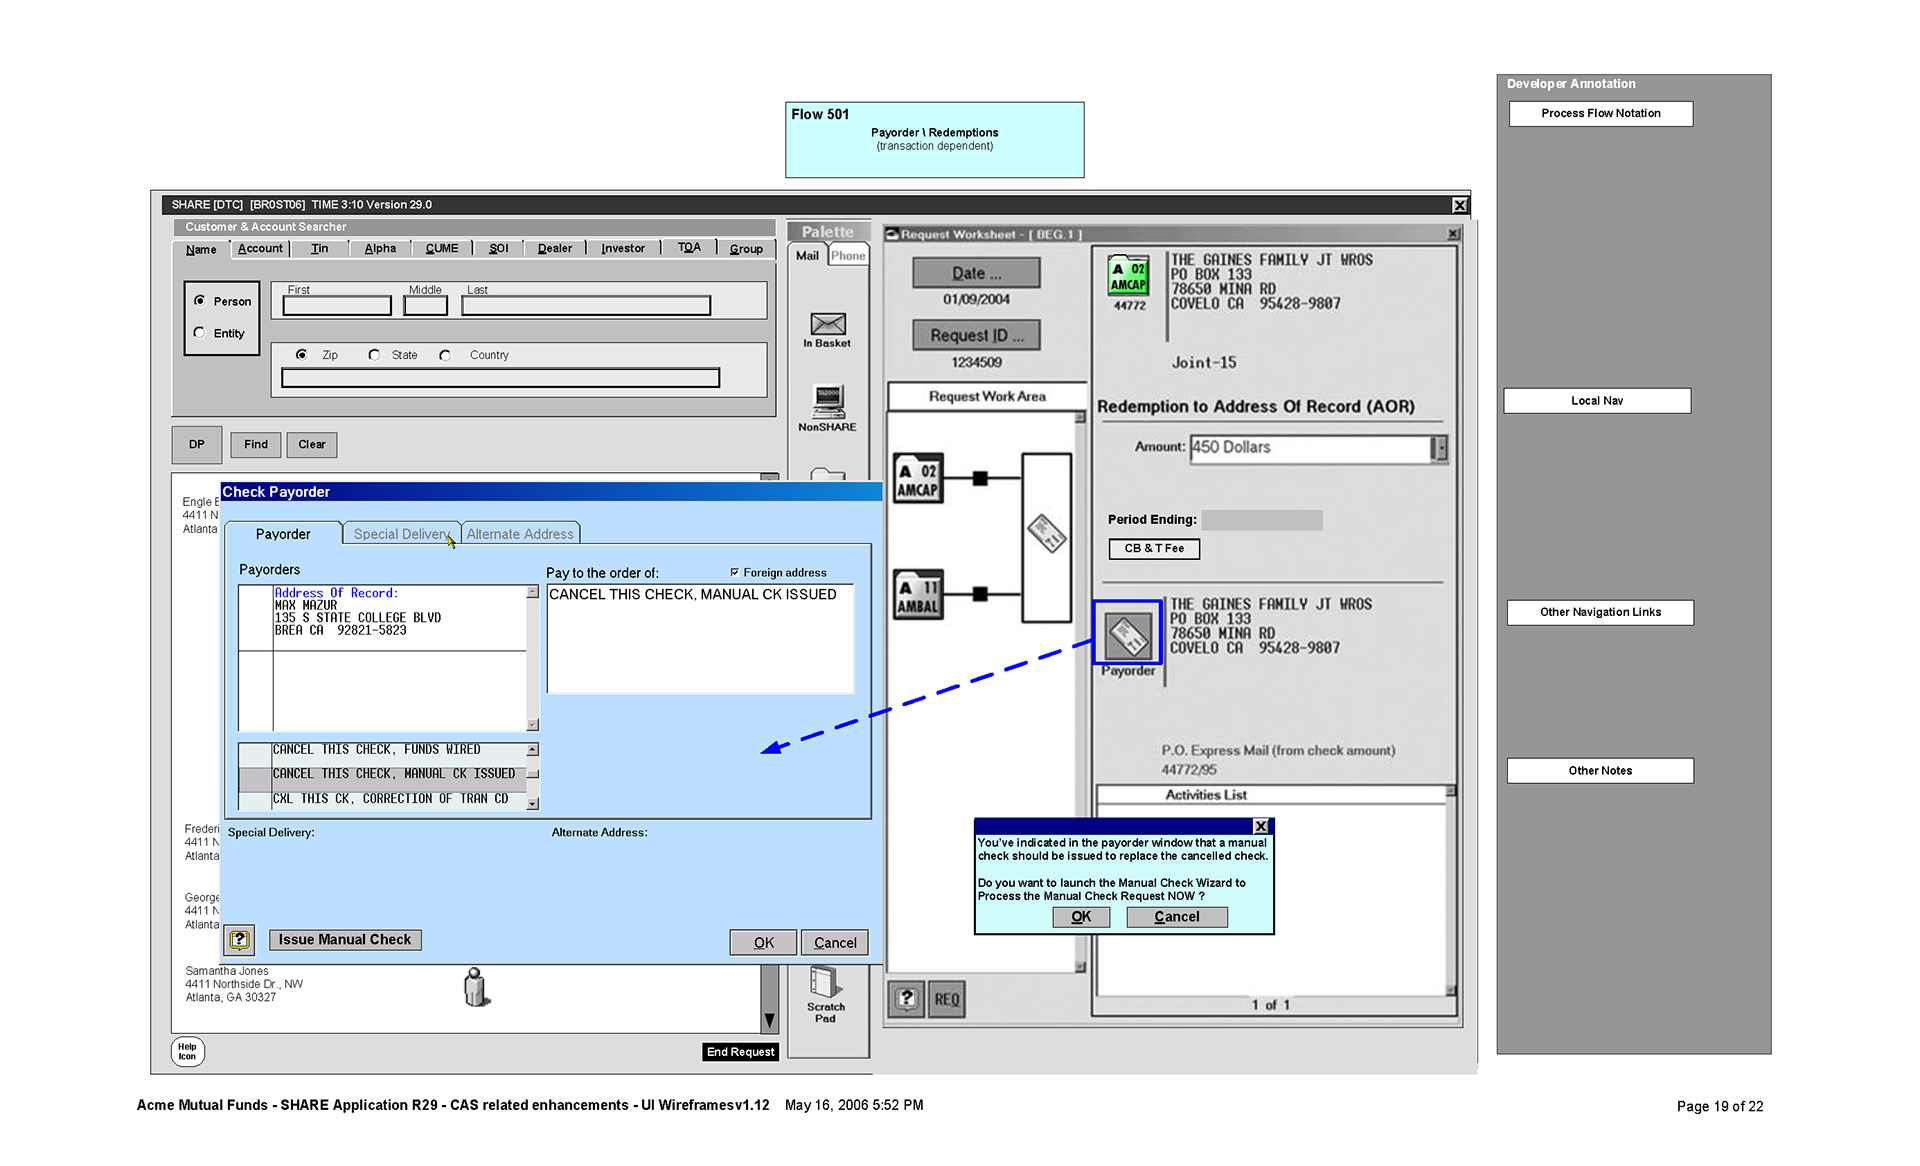Expand the Request ID selector
Viewport: 1920px width, 1166px height.
[976, 336]
